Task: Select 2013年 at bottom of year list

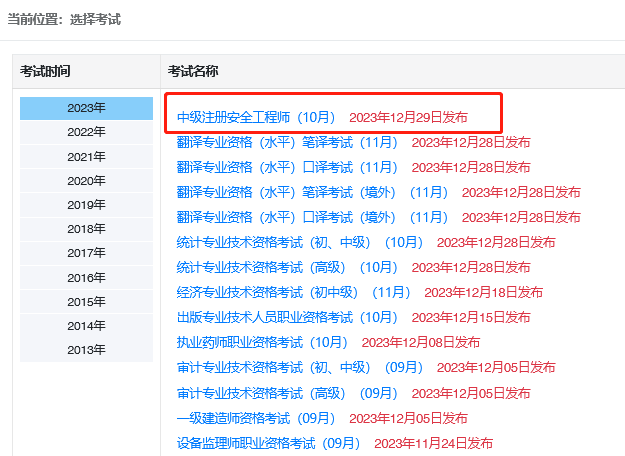Action: [x=86, y=350]
